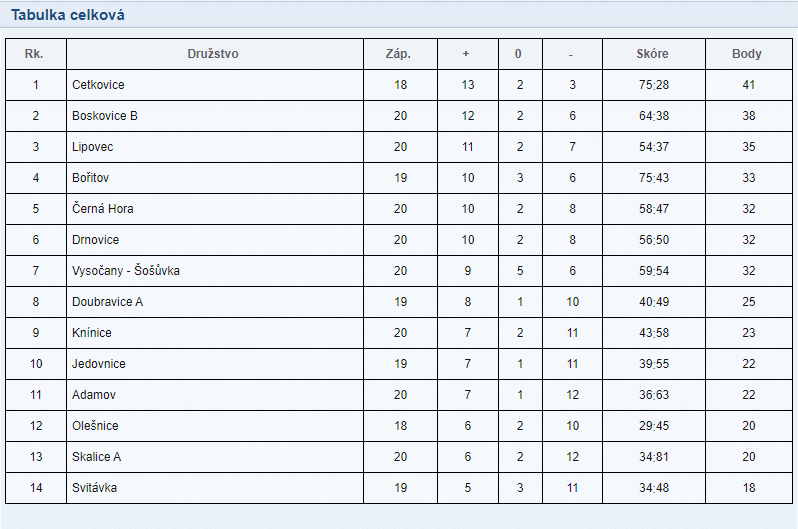Screen dimensions: 798x529
Task: Click the Tabulka celková heading
Action: [x=68, y=15]
